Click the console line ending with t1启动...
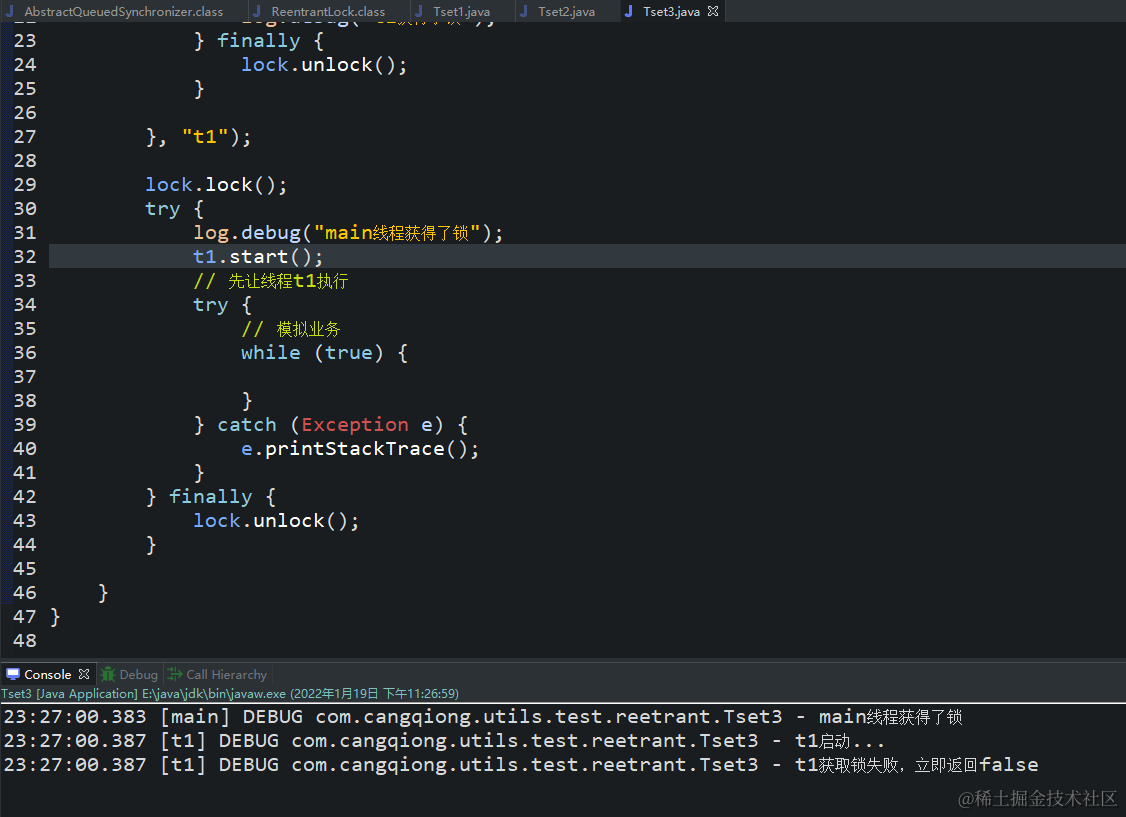The height and width of the screenshot is (817, 1126). coord(444,741)
